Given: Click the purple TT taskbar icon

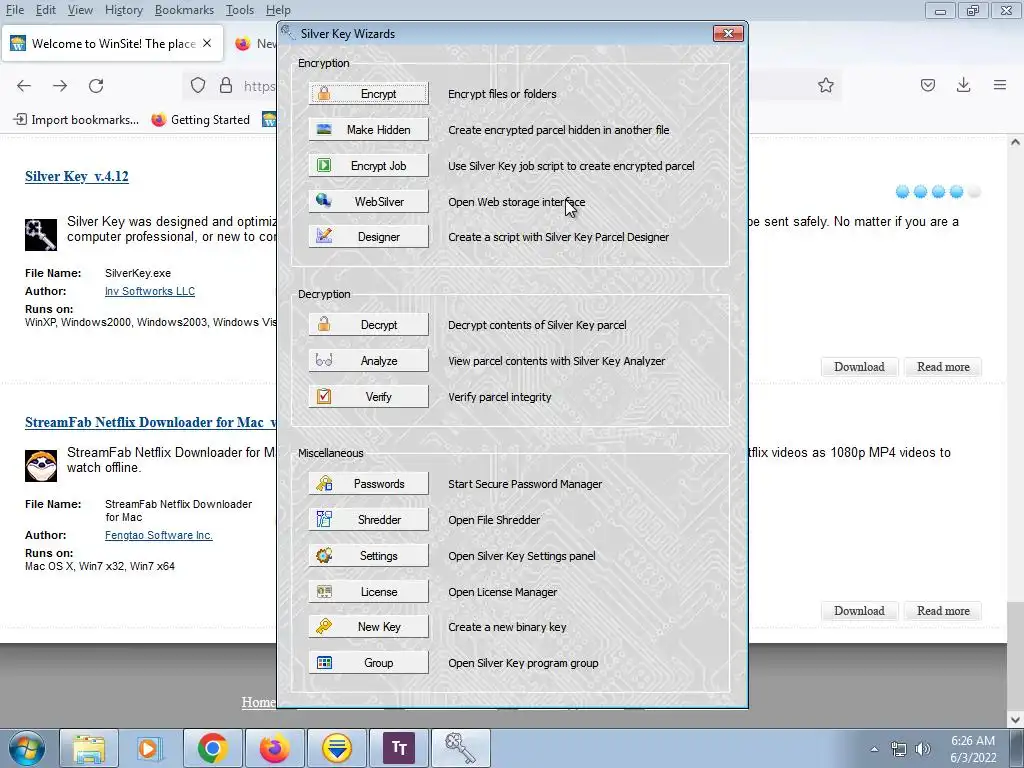Looking at the screenshot, I should point(399,748).
